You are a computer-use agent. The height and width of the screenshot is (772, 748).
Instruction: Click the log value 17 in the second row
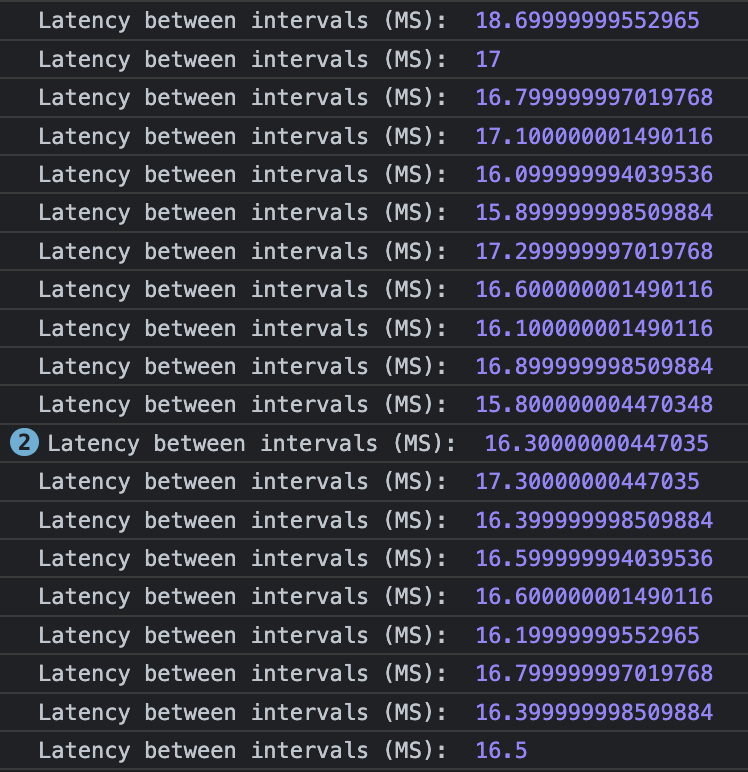point(488,60)
